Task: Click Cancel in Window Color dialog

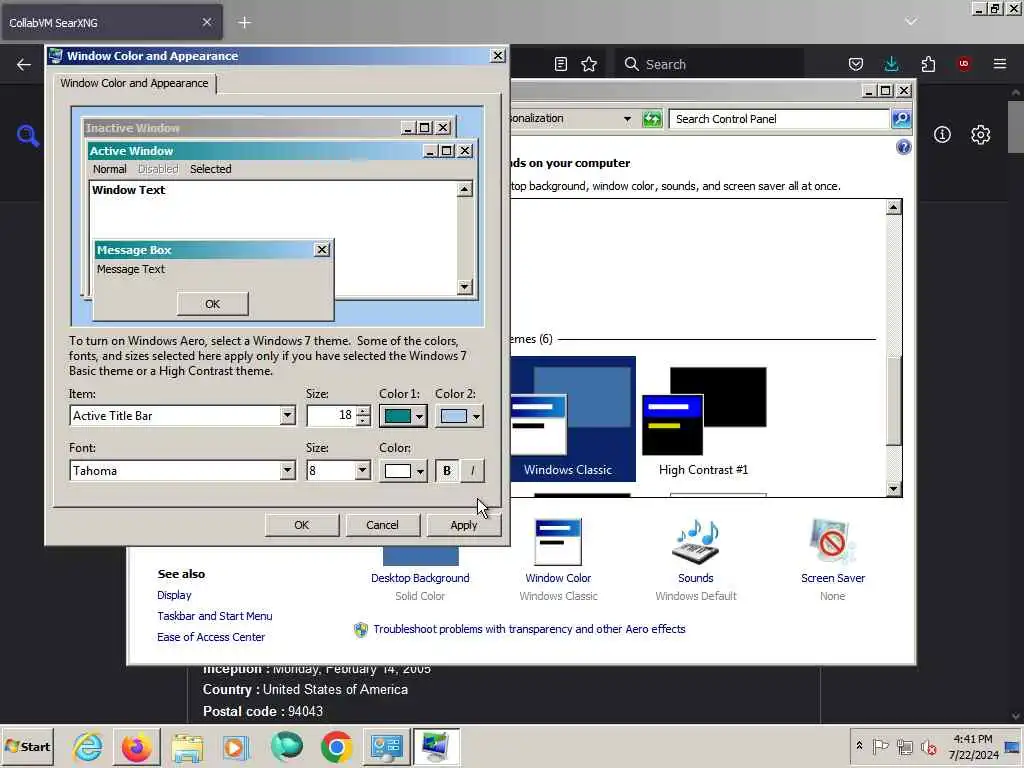Action: (382, 525)
